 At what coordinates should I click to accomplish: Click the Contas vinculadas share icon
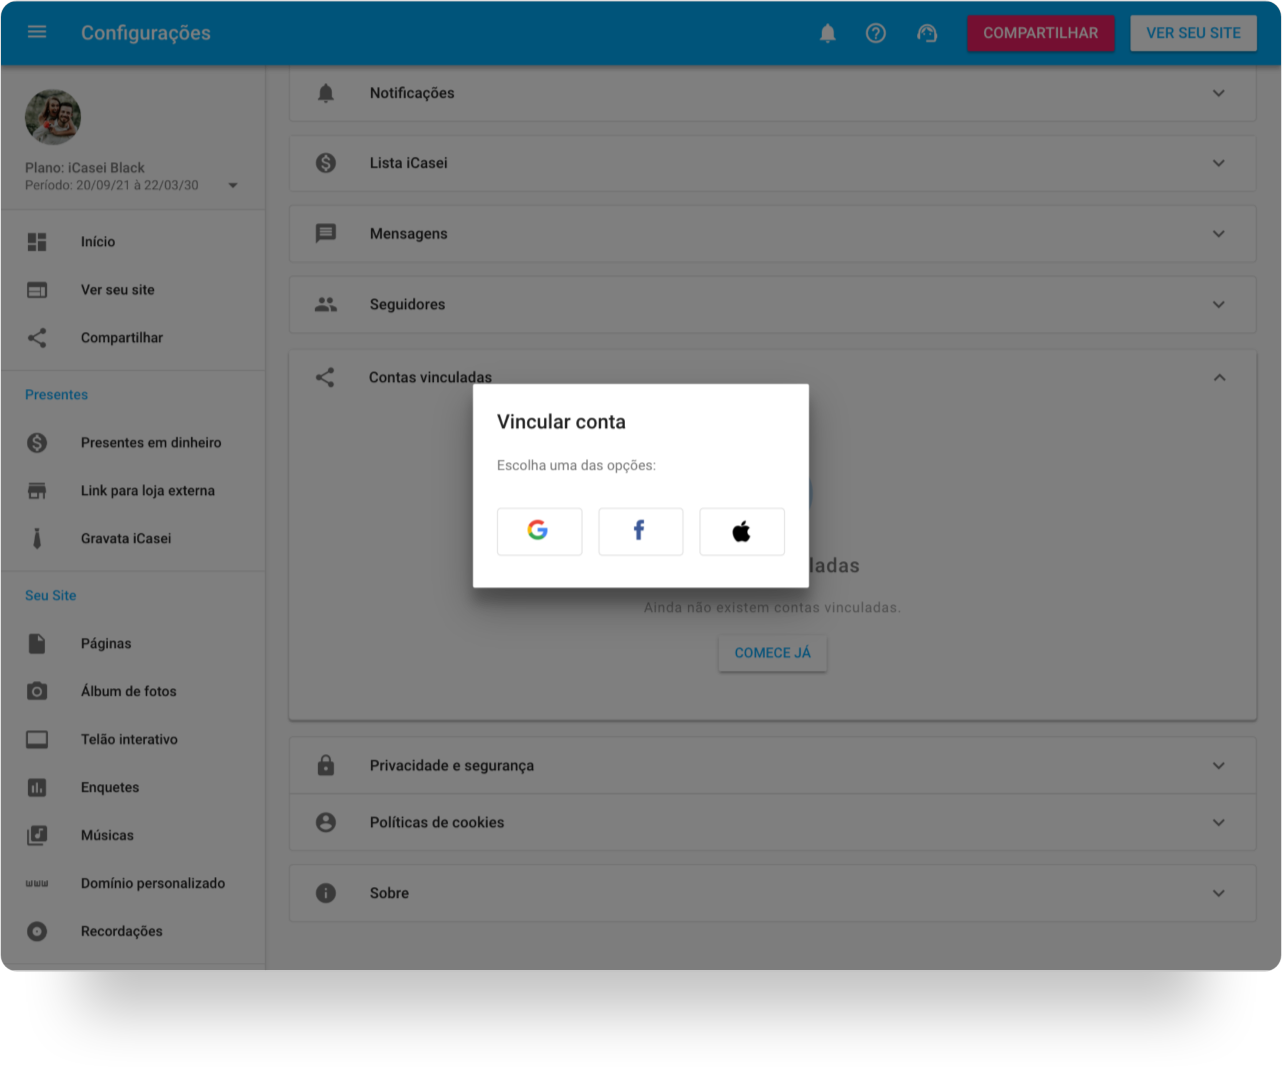325,377
